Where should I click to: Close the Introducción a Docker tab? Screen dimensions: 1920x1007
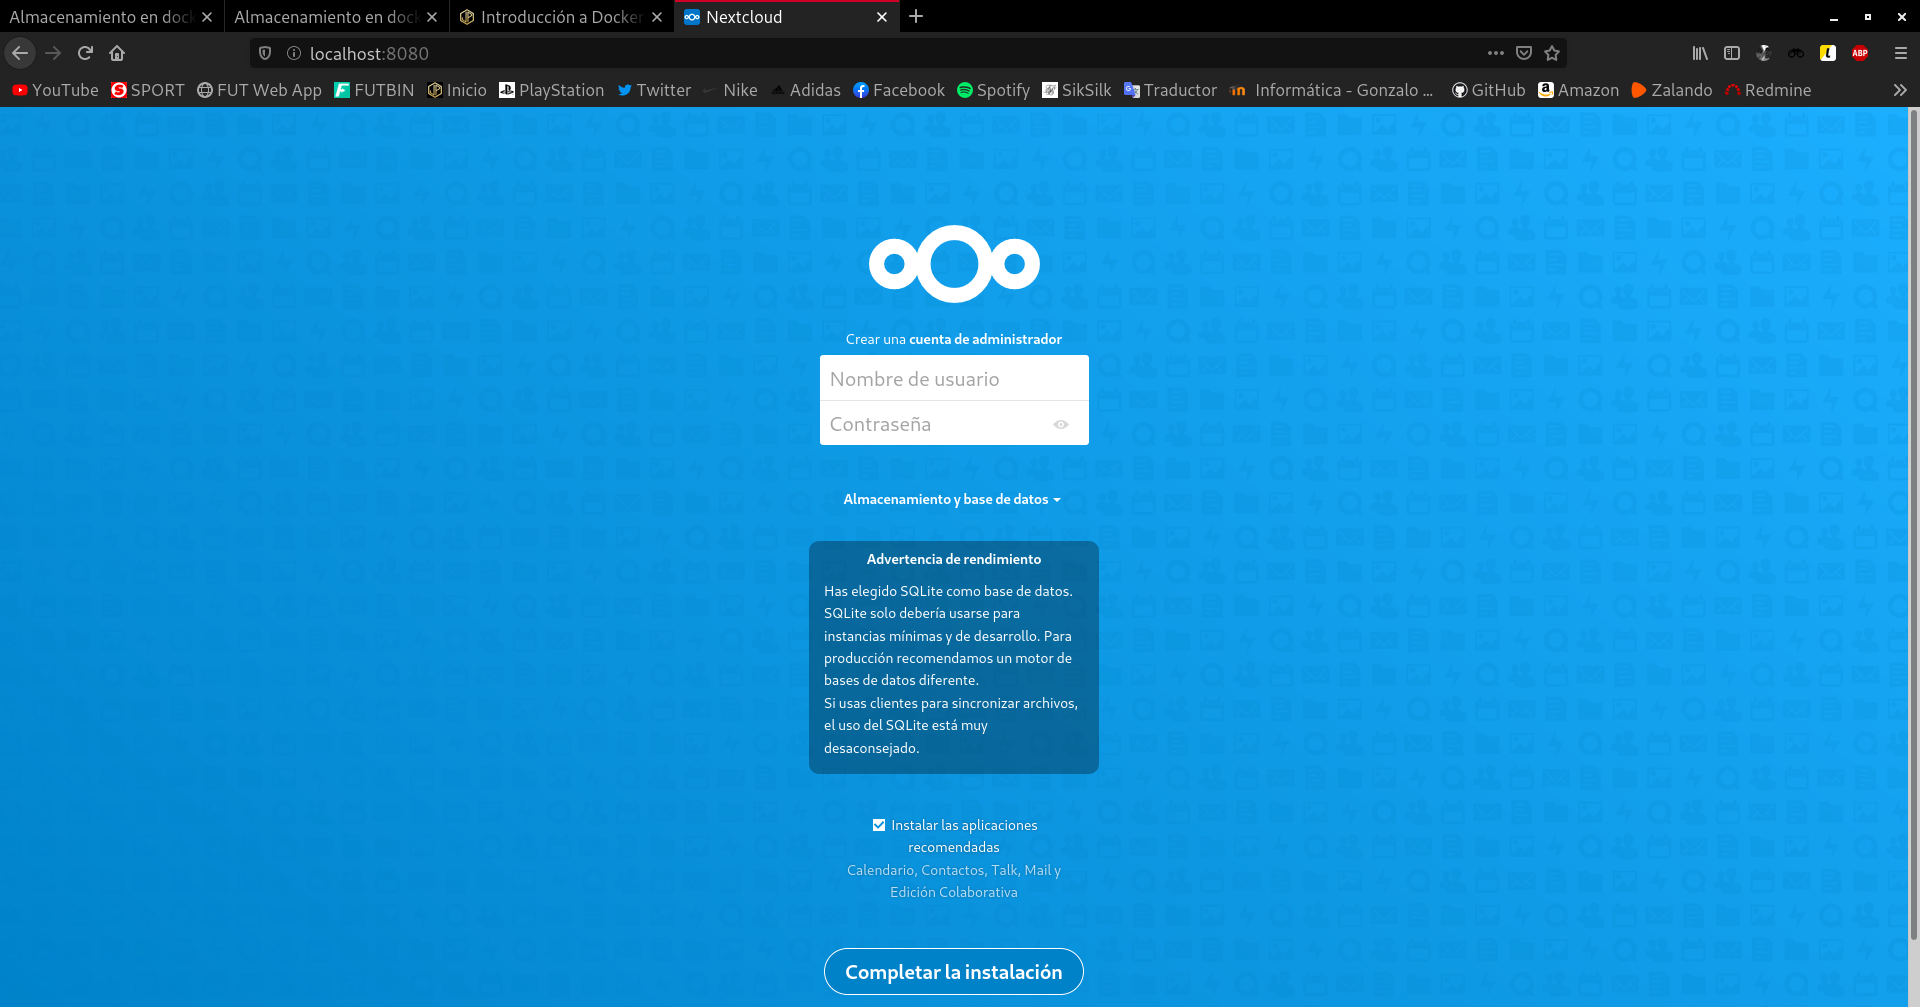[x=657, y=17]
